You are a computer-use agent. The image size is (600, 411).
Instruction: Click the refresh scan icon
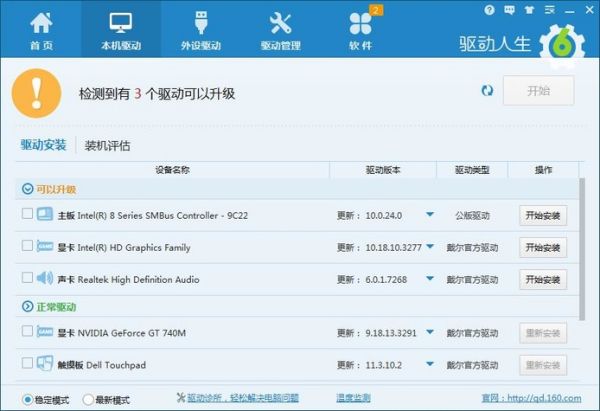tap(487, 90)
